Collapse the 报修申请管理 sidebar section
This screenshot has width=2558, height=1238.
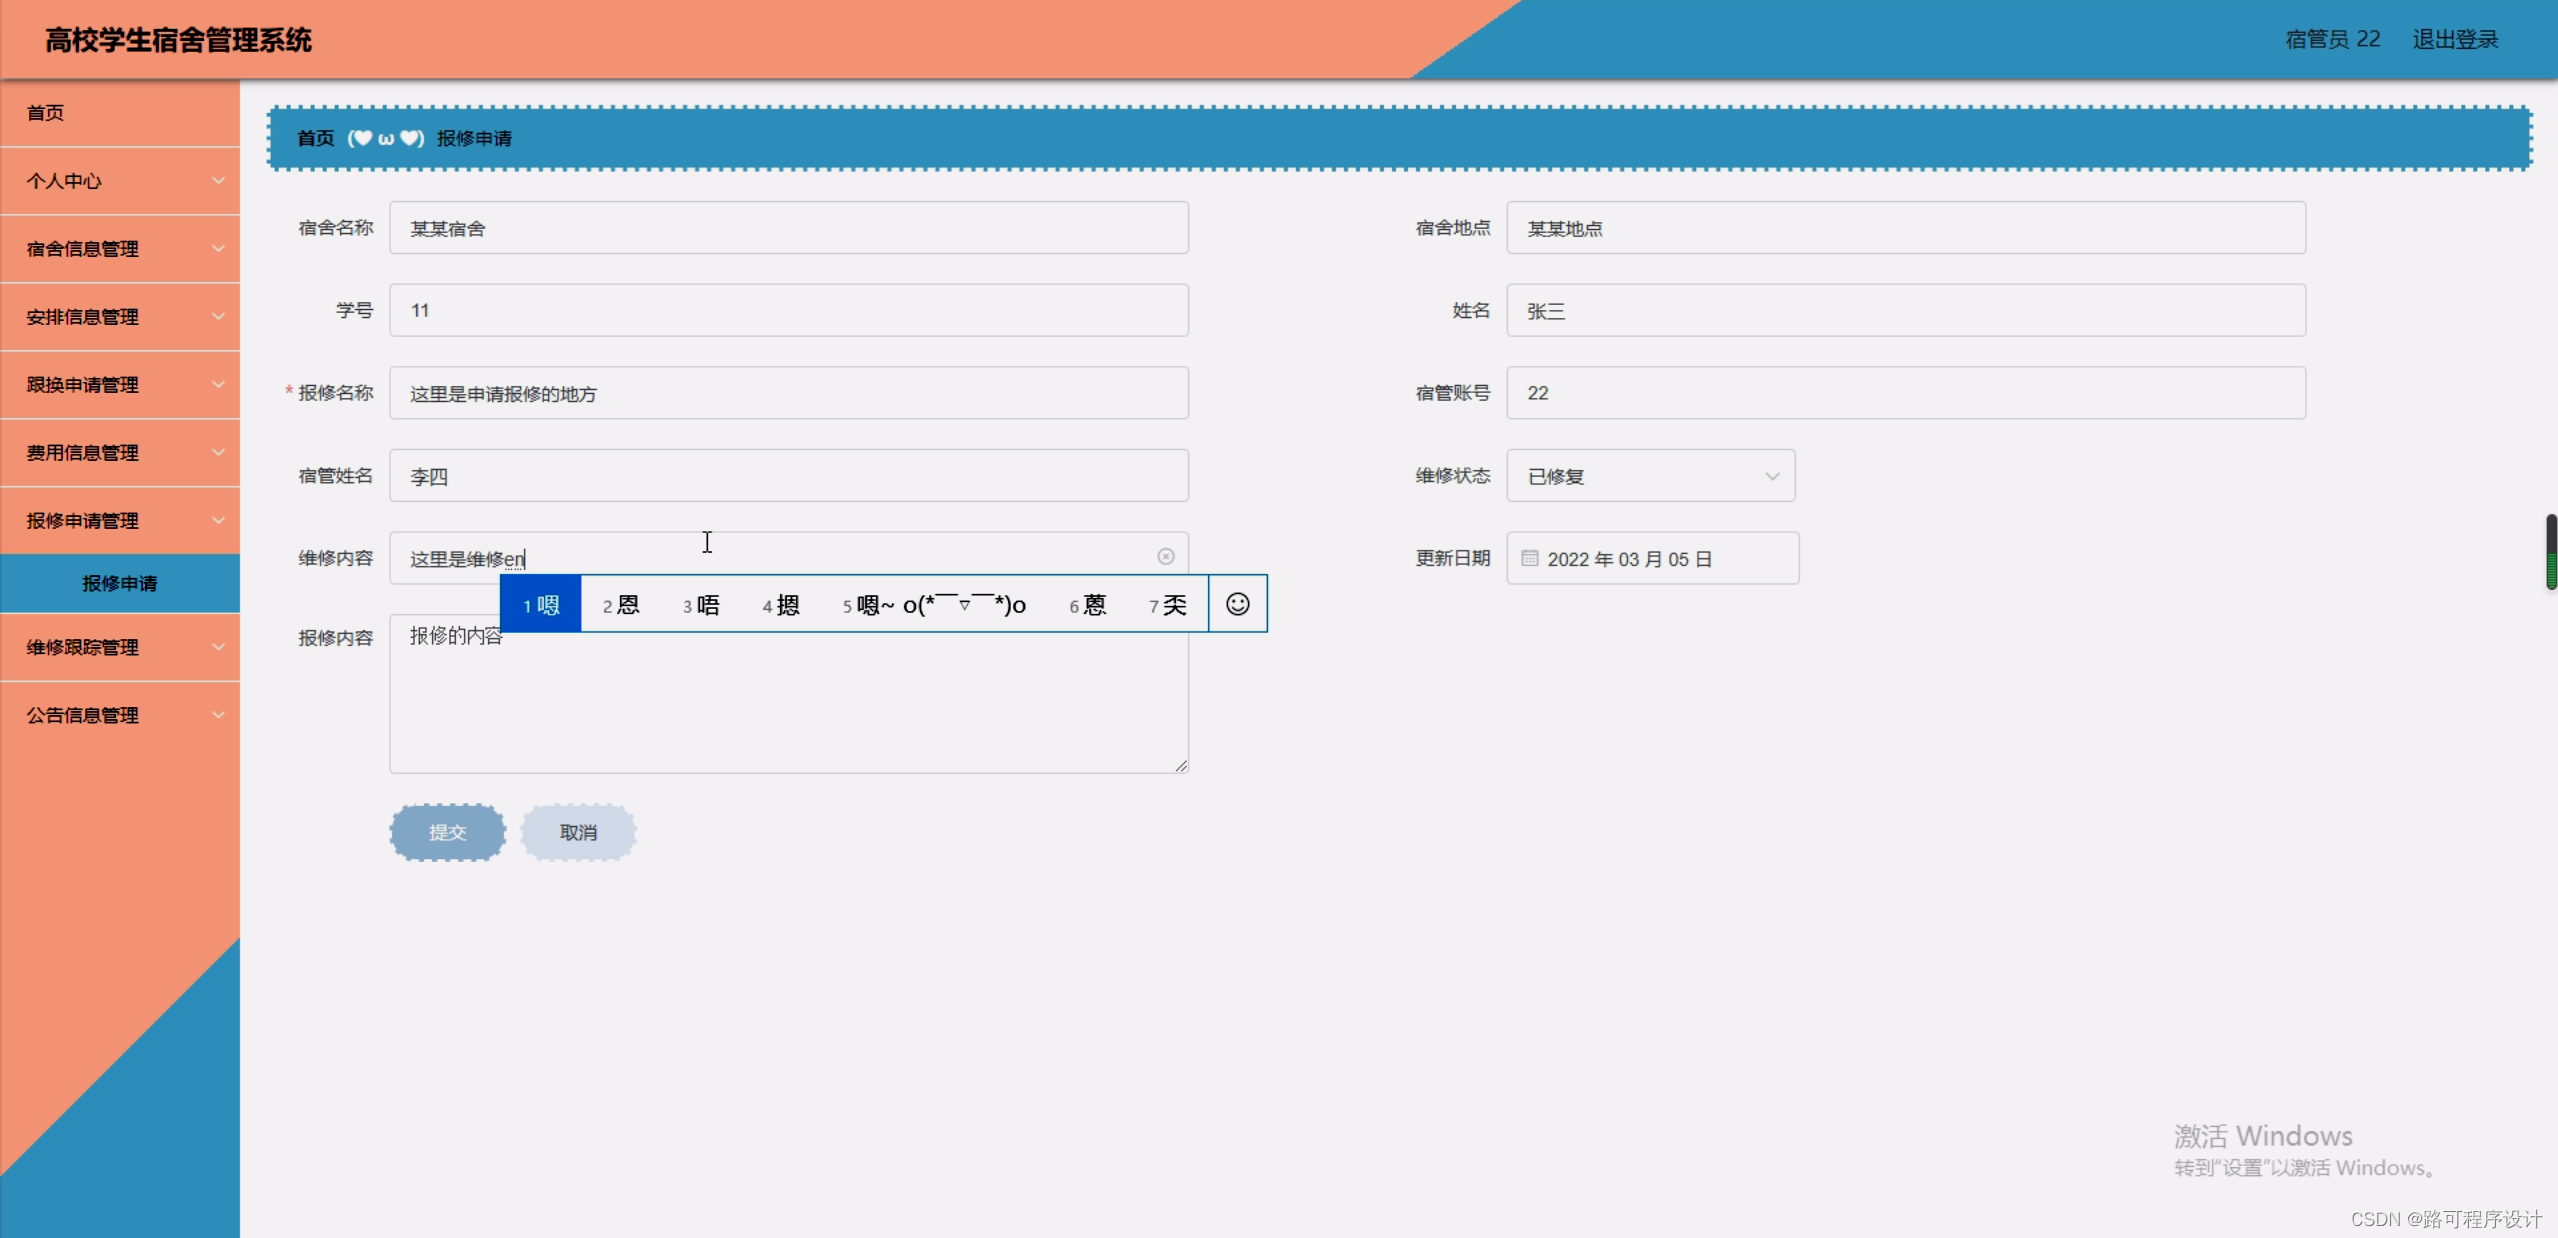[x=119, y=520]
